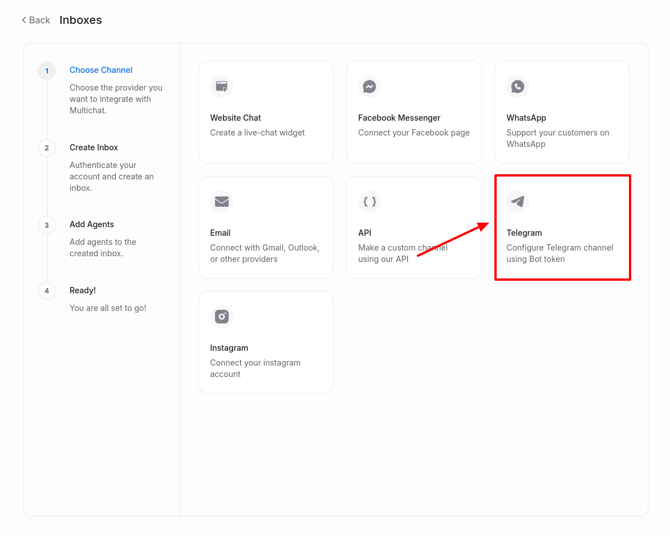The width and height of the screenshot is (670, 537).
Task: Select the API curly braces icon
Action: pyautogui.click(x=370, y=202)
